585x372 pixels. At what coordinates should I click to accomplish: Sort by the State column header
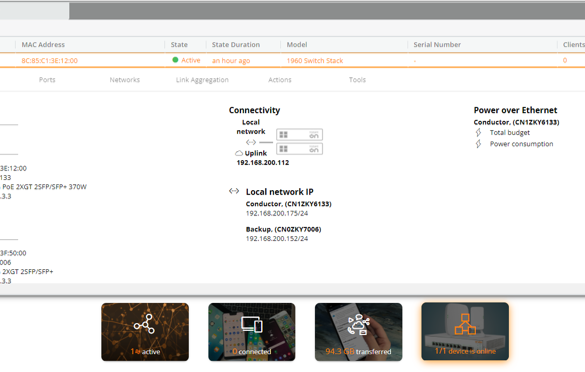pos(179,44)
